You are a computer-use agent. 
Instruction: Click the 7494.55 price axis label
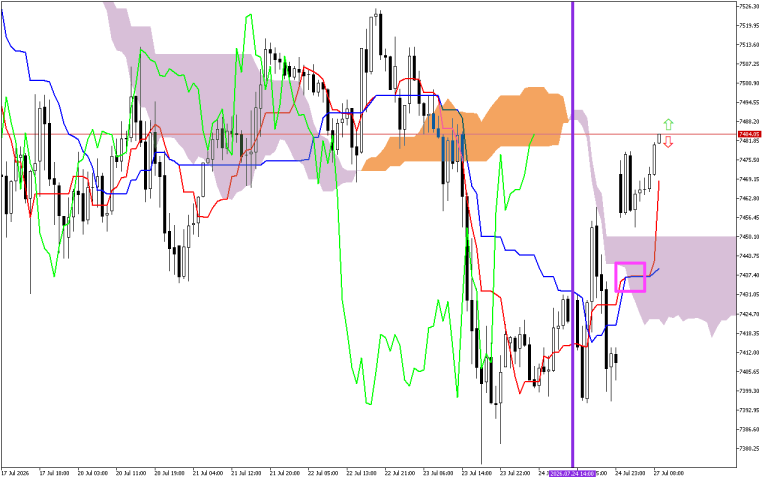click(x=750, y=102)
